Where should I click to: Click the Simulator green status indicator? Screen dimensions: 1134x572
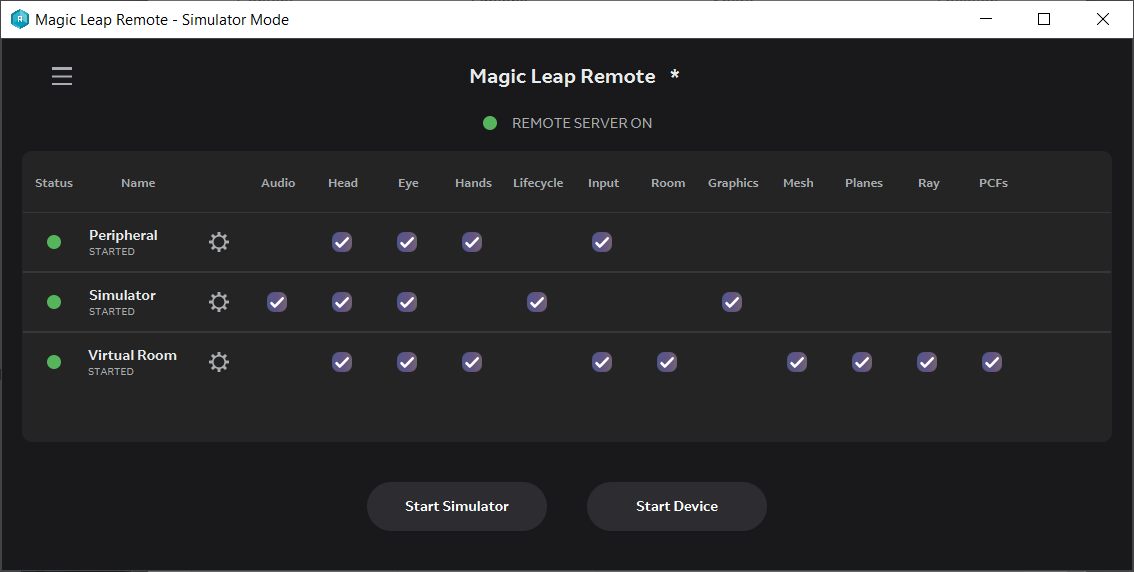54,302
